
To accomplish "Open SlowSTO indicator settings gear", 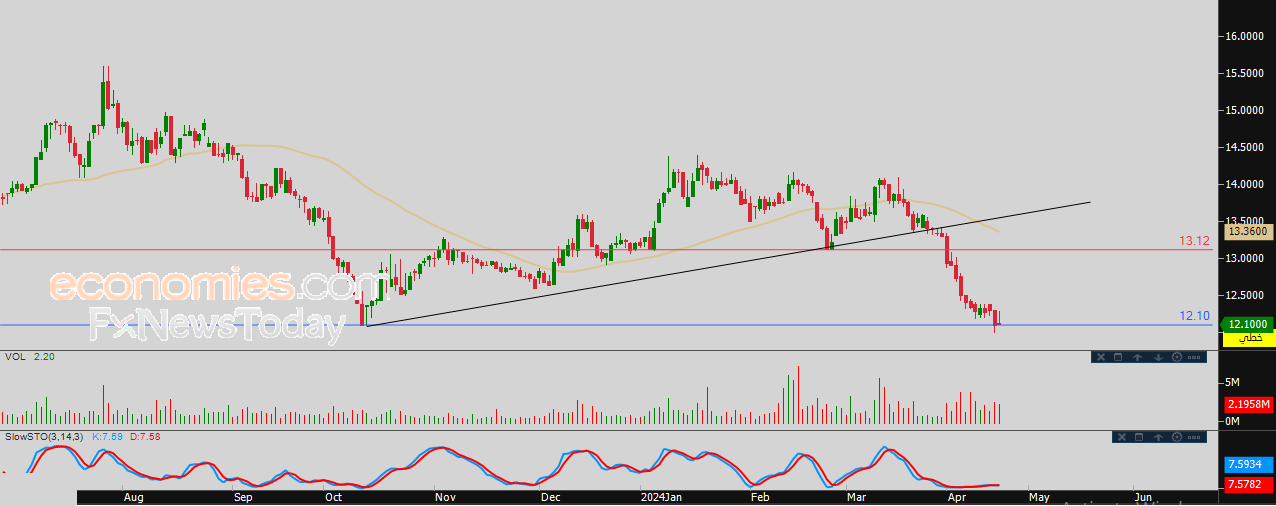I will (1177, 437).
